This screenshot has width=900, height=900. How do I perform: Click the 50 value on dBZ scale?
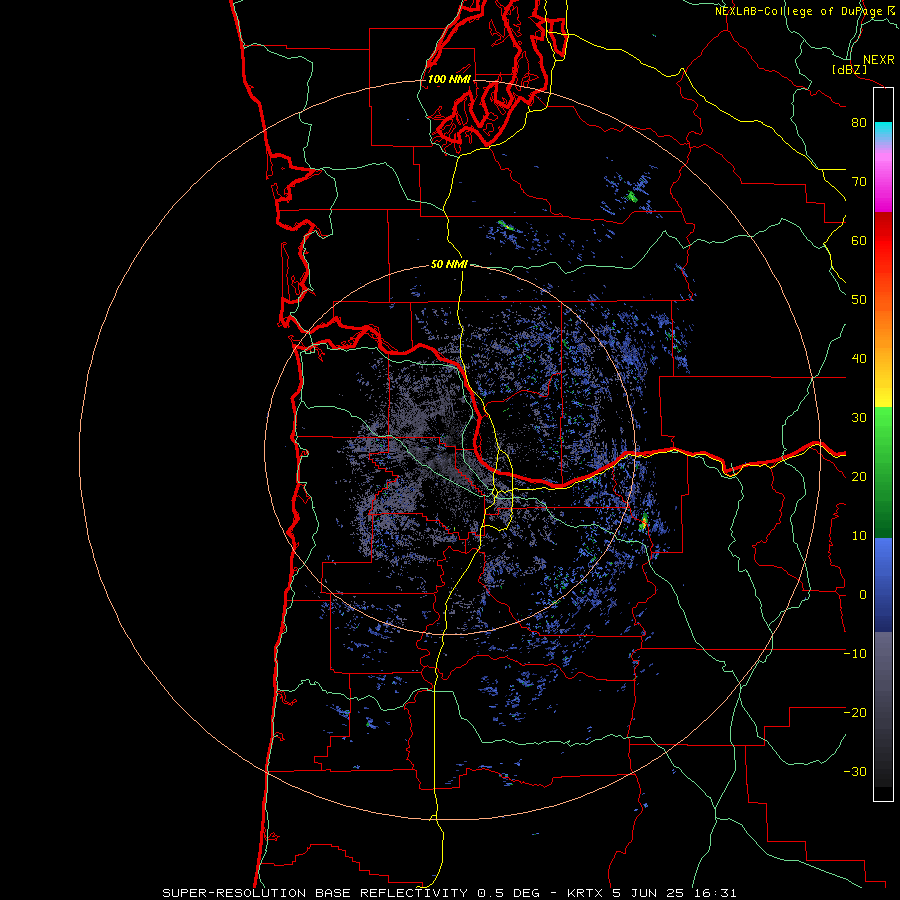[859, 300]
